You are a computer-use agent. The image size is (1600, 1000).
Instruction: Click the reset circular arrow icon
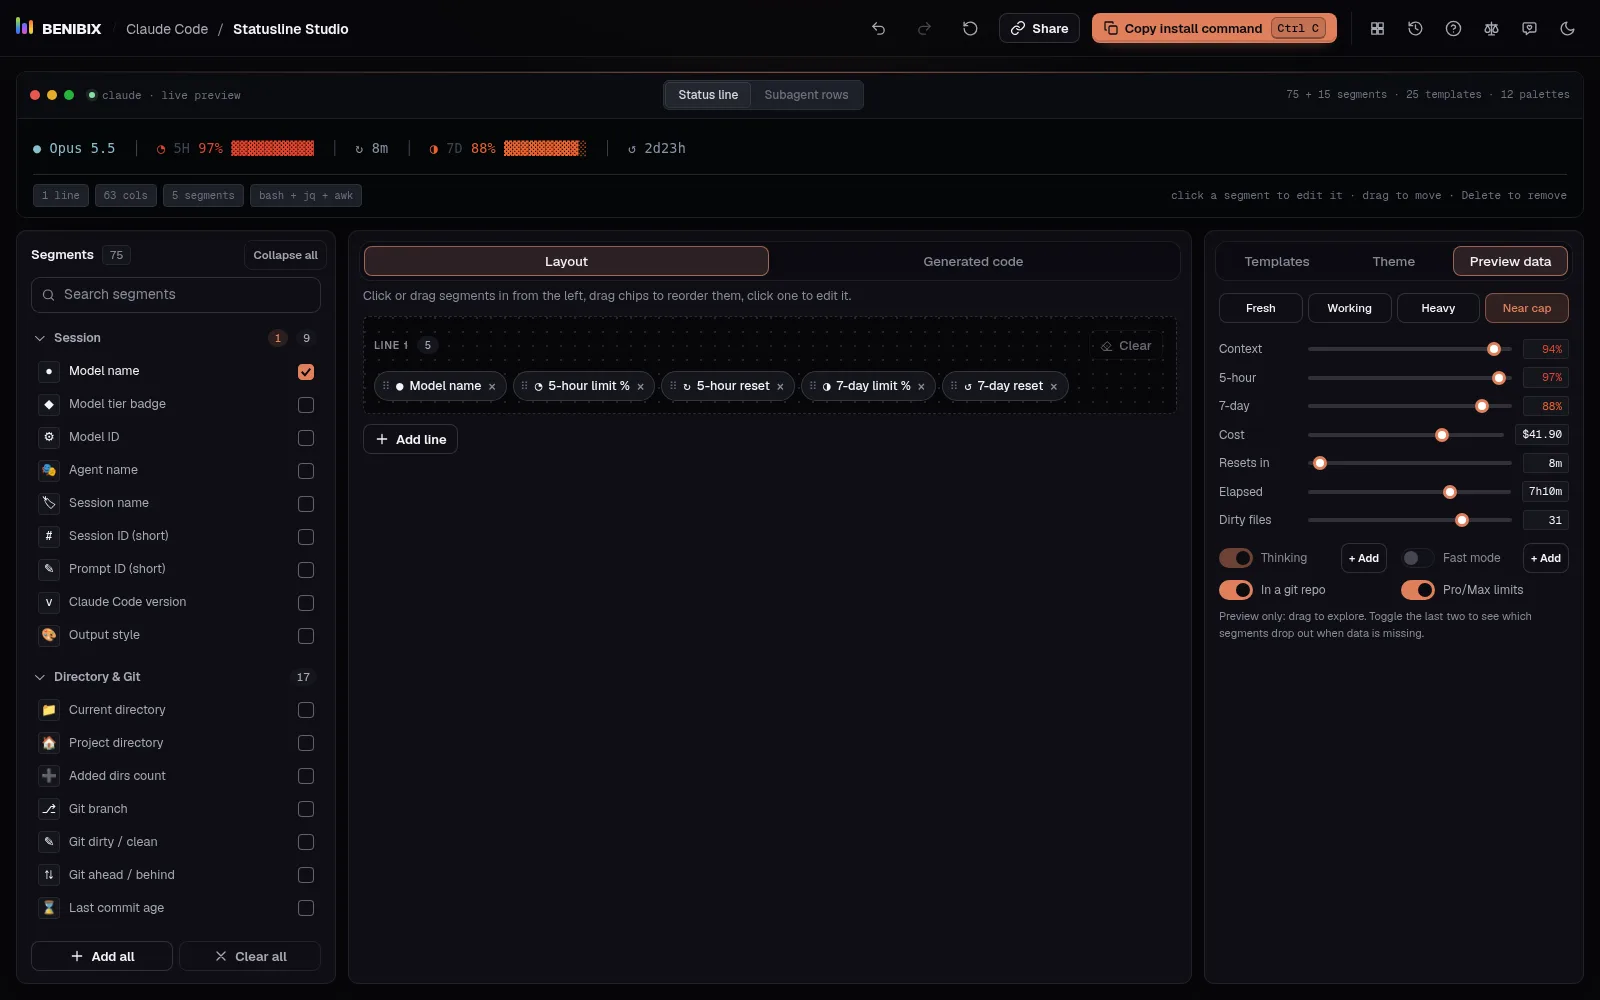[x=970, y=29]
